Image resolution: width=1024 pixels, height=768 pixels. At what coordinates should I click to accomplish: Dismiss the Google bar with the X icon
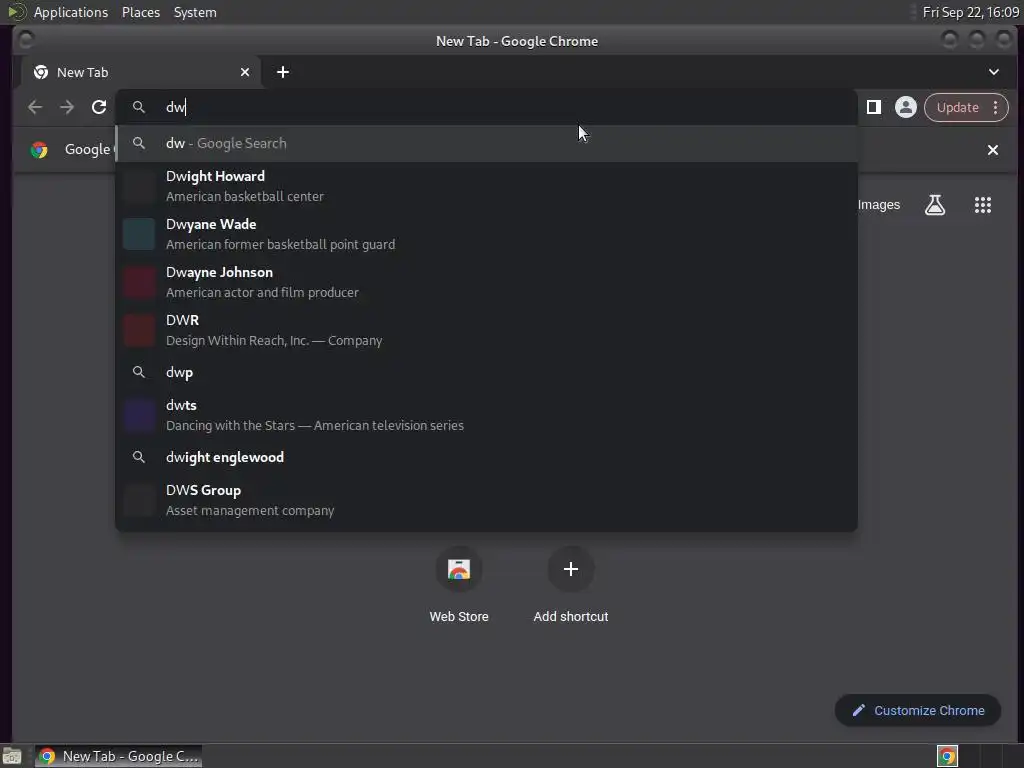coord(993,150)
